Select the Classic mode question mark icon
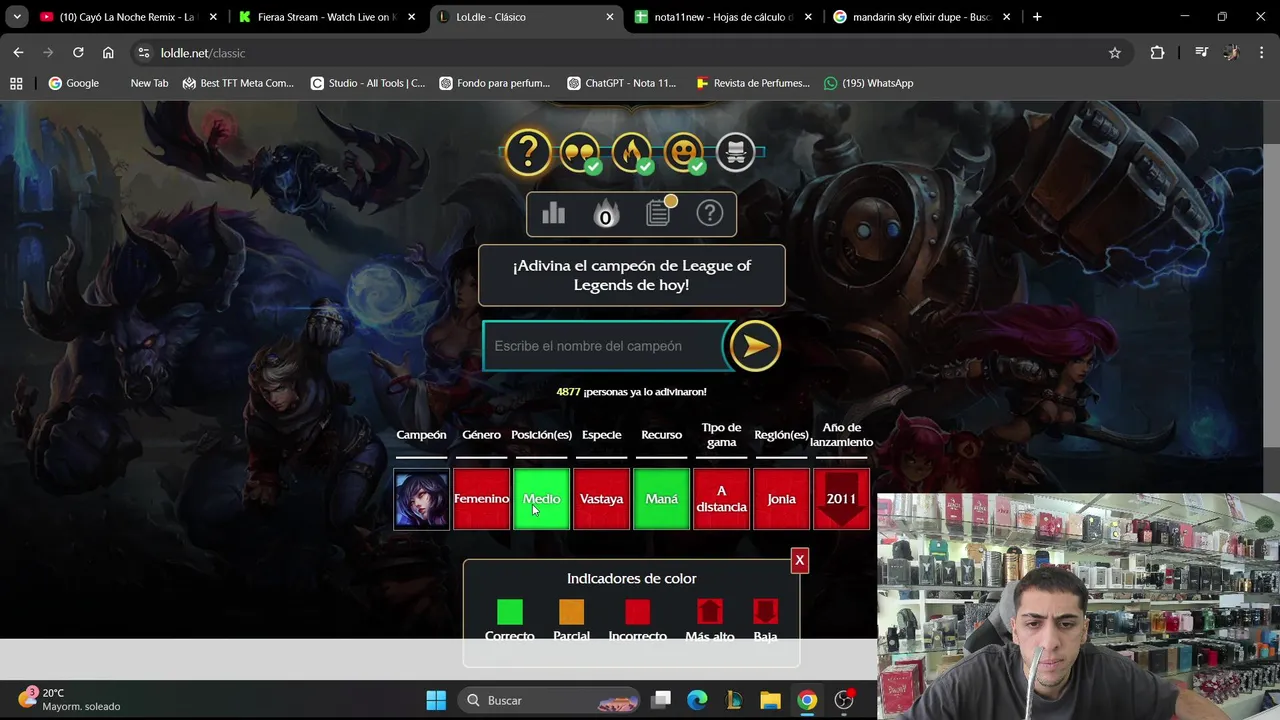 528,152
